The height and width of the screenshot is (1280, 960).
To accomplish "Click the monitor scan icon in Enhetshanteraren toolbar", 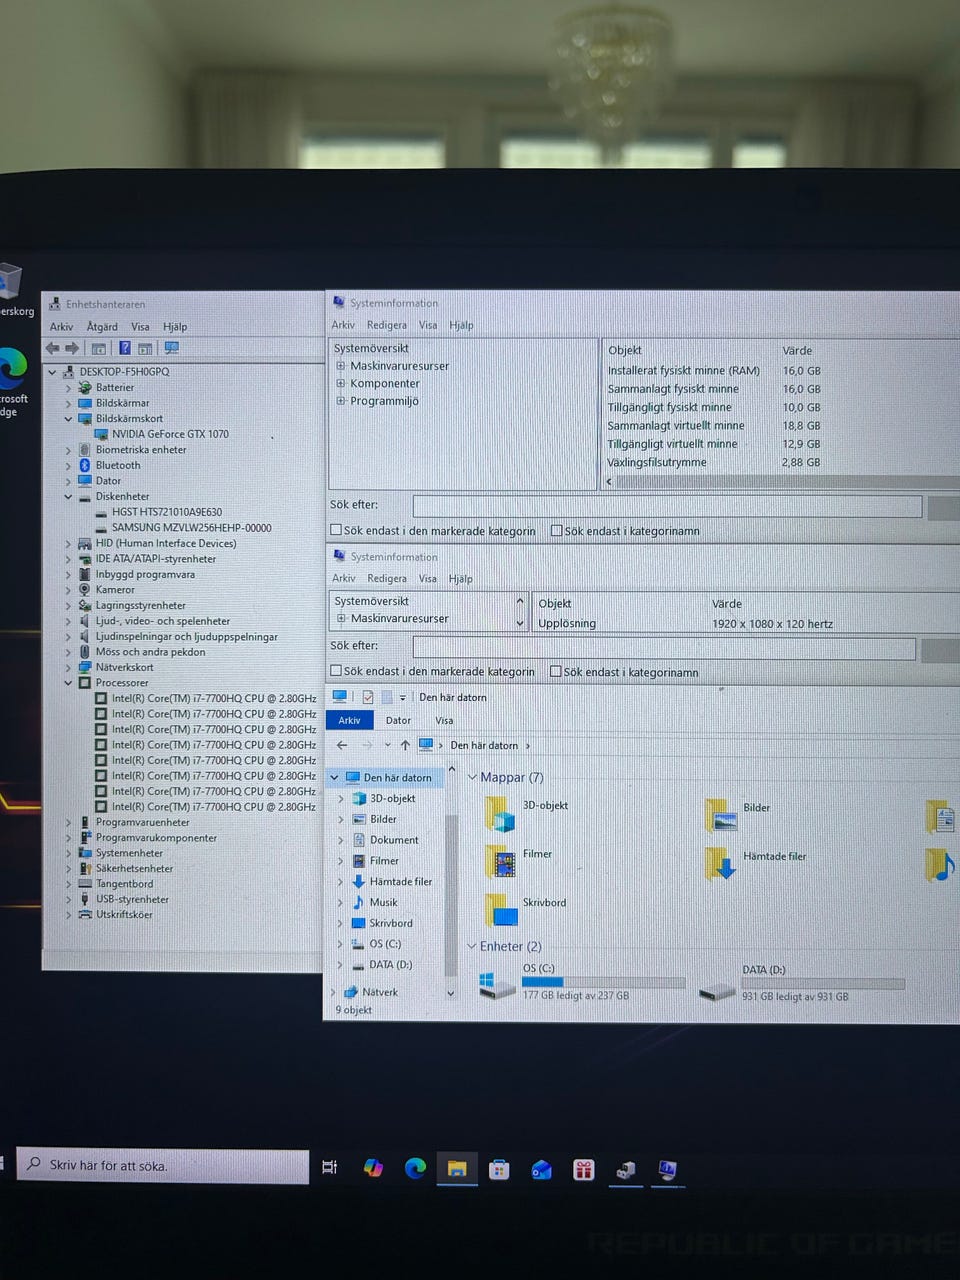I will (x=171, y=348).
